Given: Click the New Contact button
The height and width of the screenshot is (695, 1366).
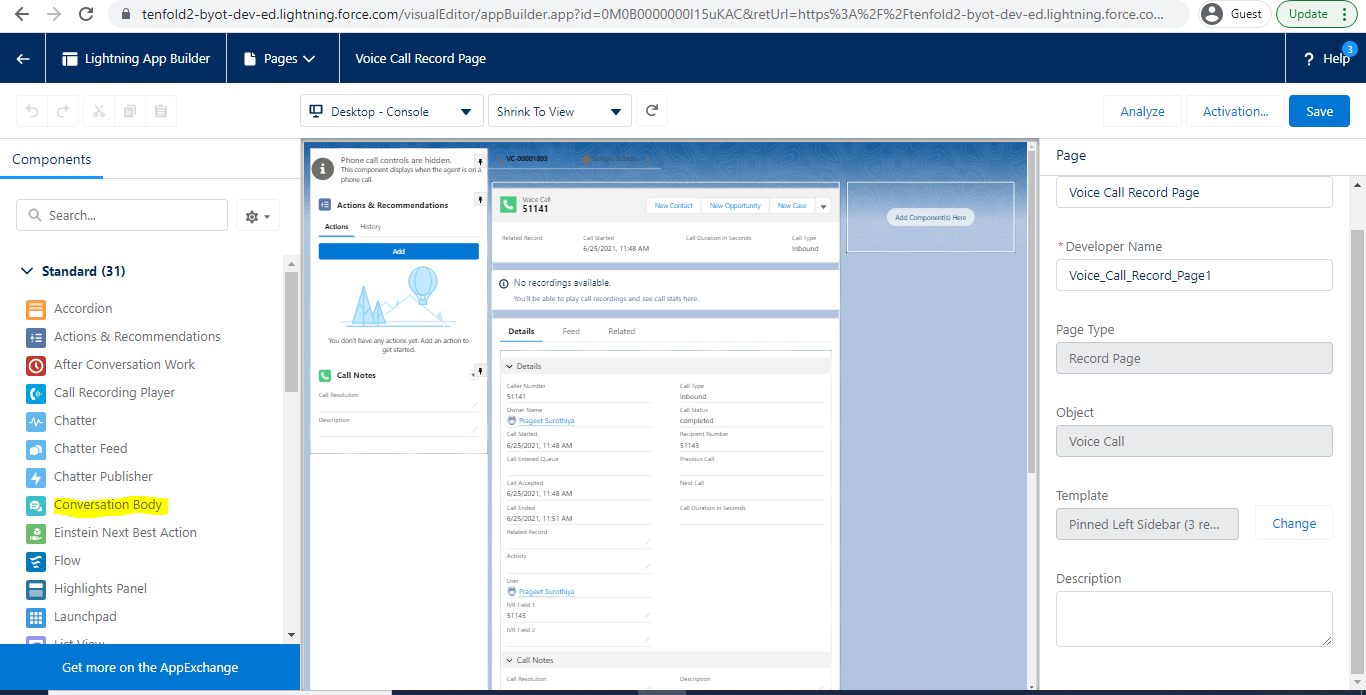Looking at the screenshot, I should [x=674, y=206].
